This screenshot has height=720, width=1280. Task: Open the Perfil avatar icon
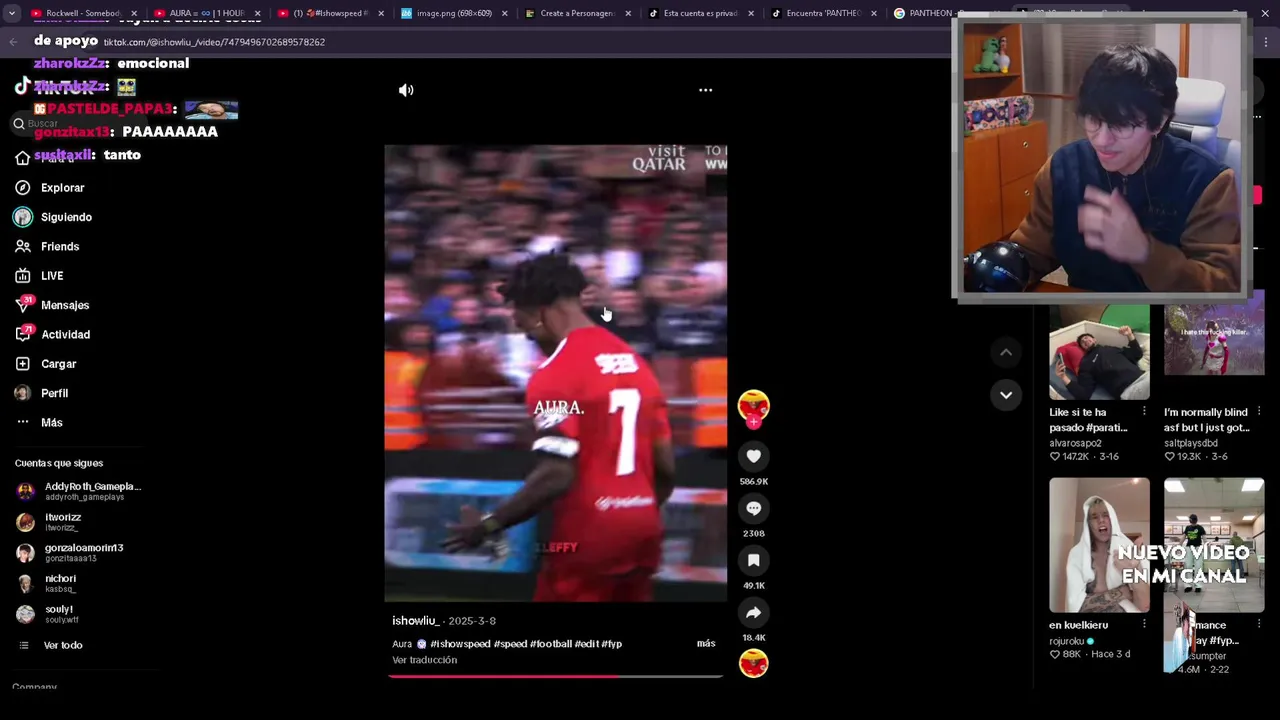point(23,393)
